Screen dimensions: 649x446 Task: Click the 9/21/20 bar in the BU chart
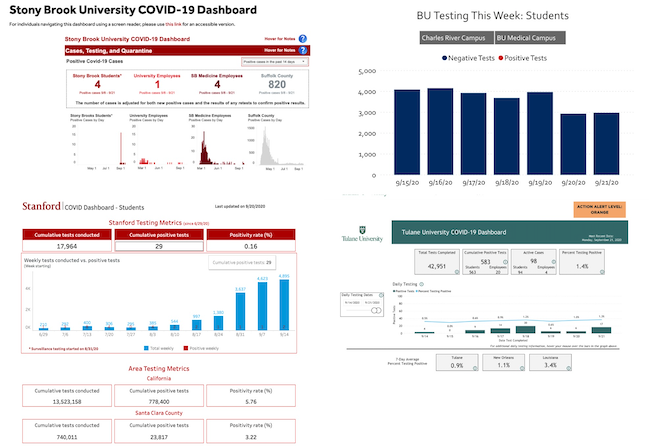(606, 144)
